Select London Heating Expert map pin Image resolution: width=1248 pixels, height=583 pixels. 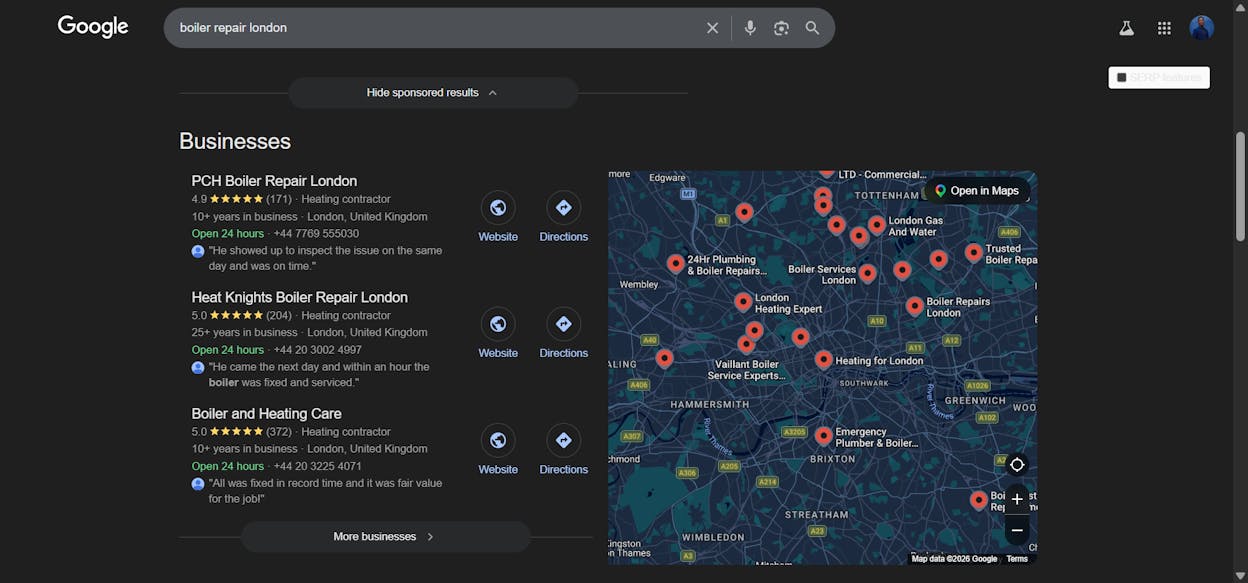(743, 302)
